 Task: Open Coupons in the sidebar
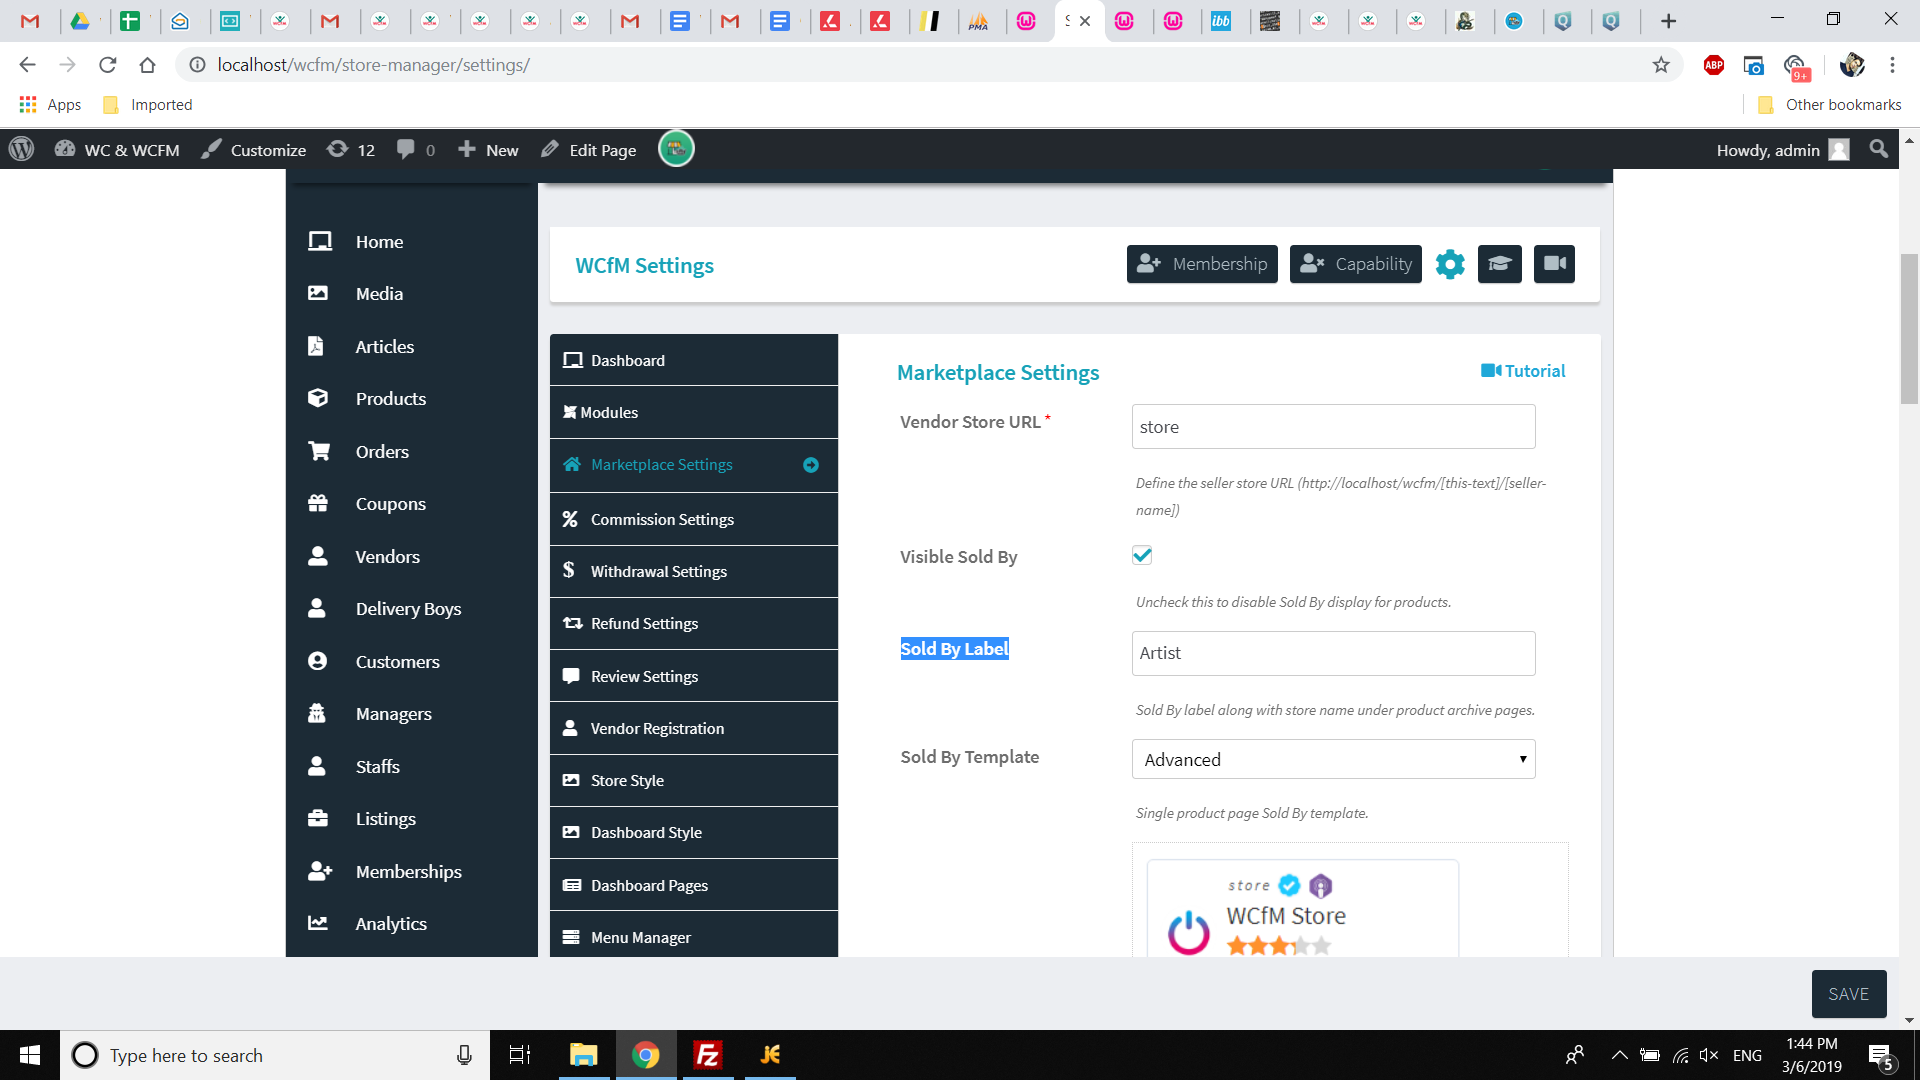pyautogui.click(x=412, y=503)
